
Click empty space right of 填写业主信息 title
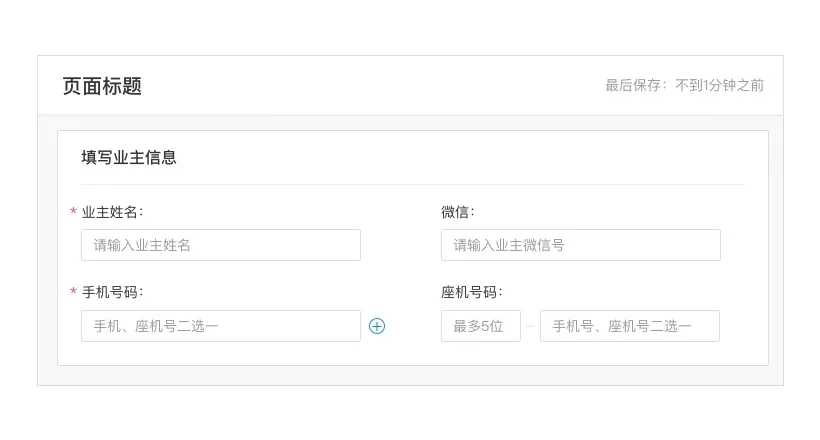[460, 157]
